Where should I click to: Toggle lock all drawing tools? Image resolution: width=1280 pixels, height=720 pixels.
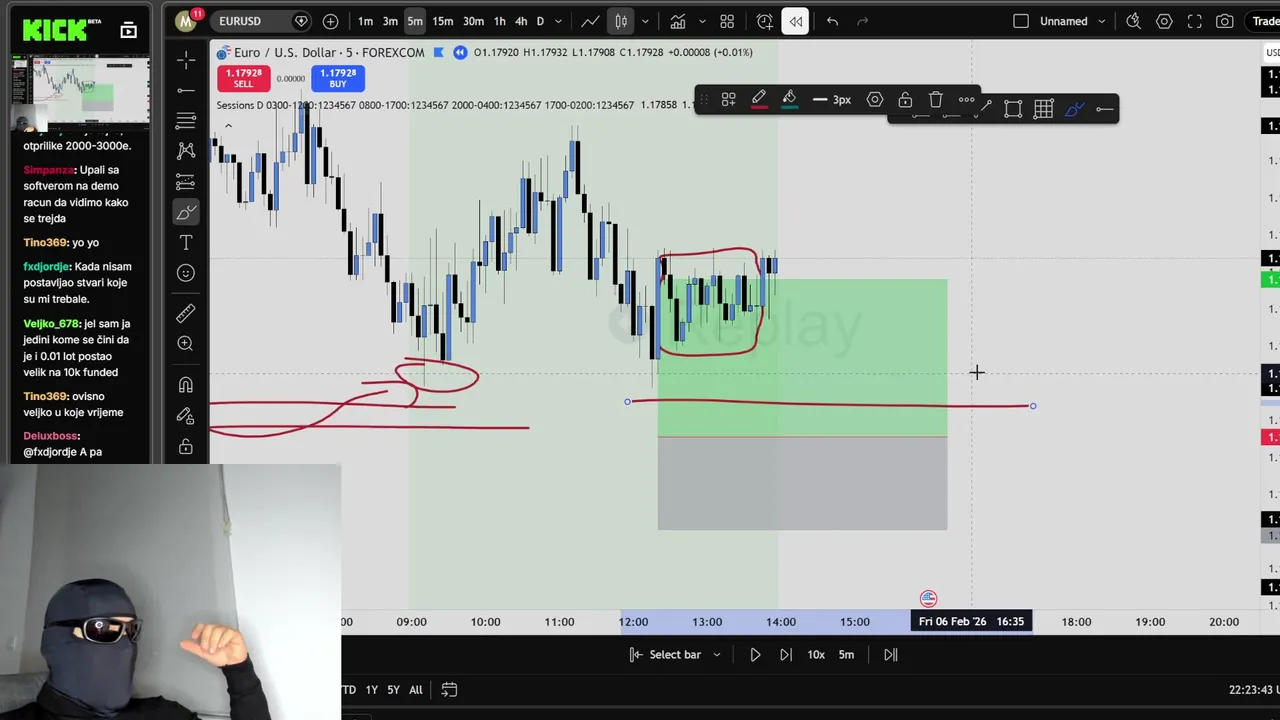point(186,446)
